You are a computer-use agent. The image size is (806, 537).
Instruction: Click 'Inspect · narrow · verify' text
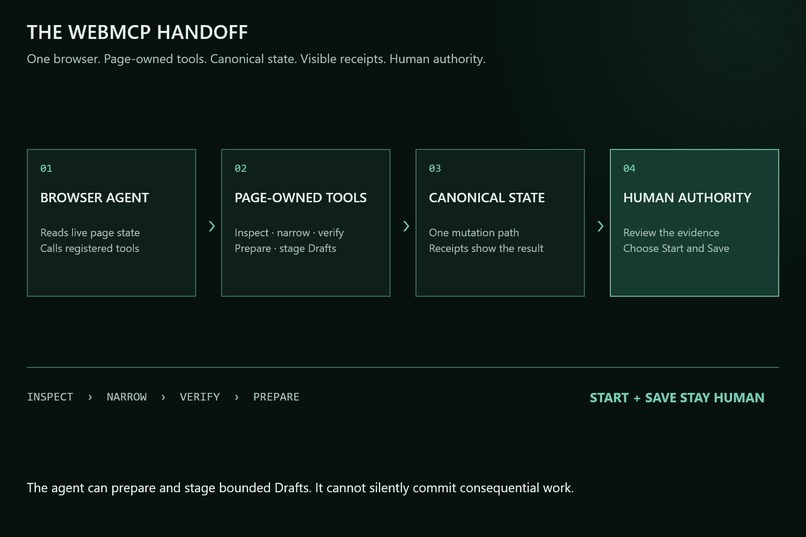(x=289, y=233)
